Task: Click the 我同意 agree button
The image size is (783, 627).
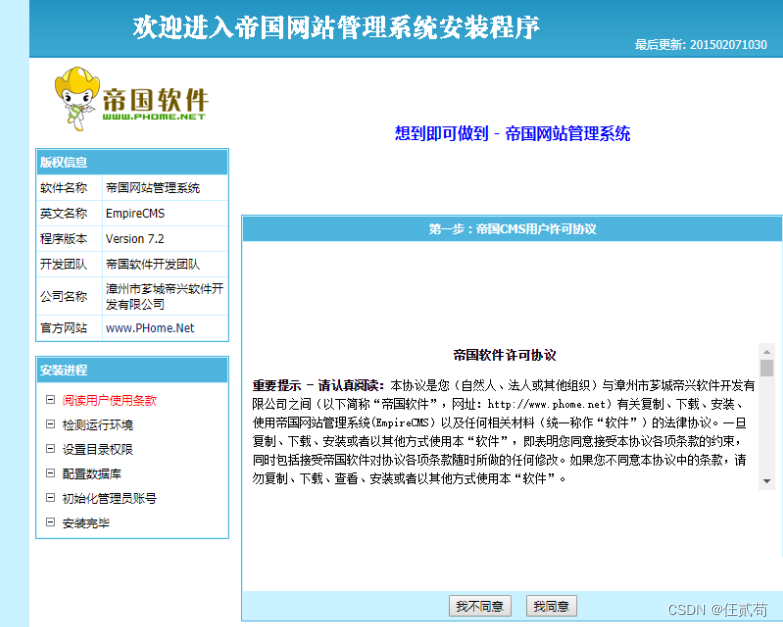Action: (x=551, y=606)
